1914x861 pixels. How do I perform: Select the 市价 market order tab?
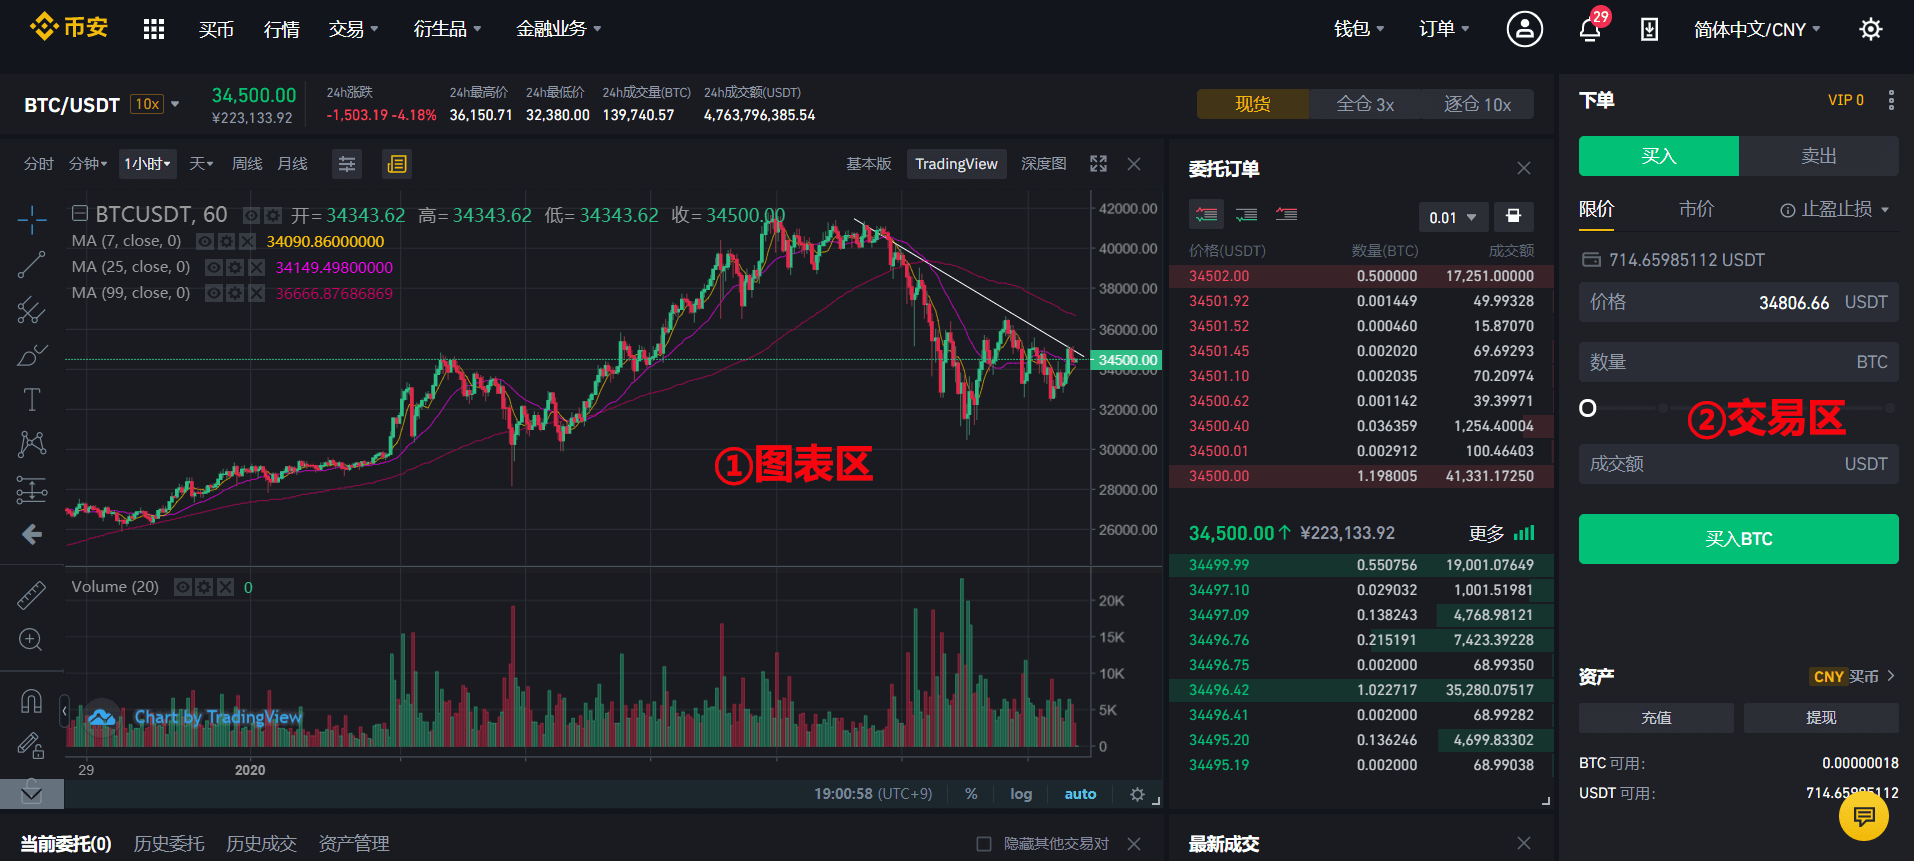(x=1696, y=209)
